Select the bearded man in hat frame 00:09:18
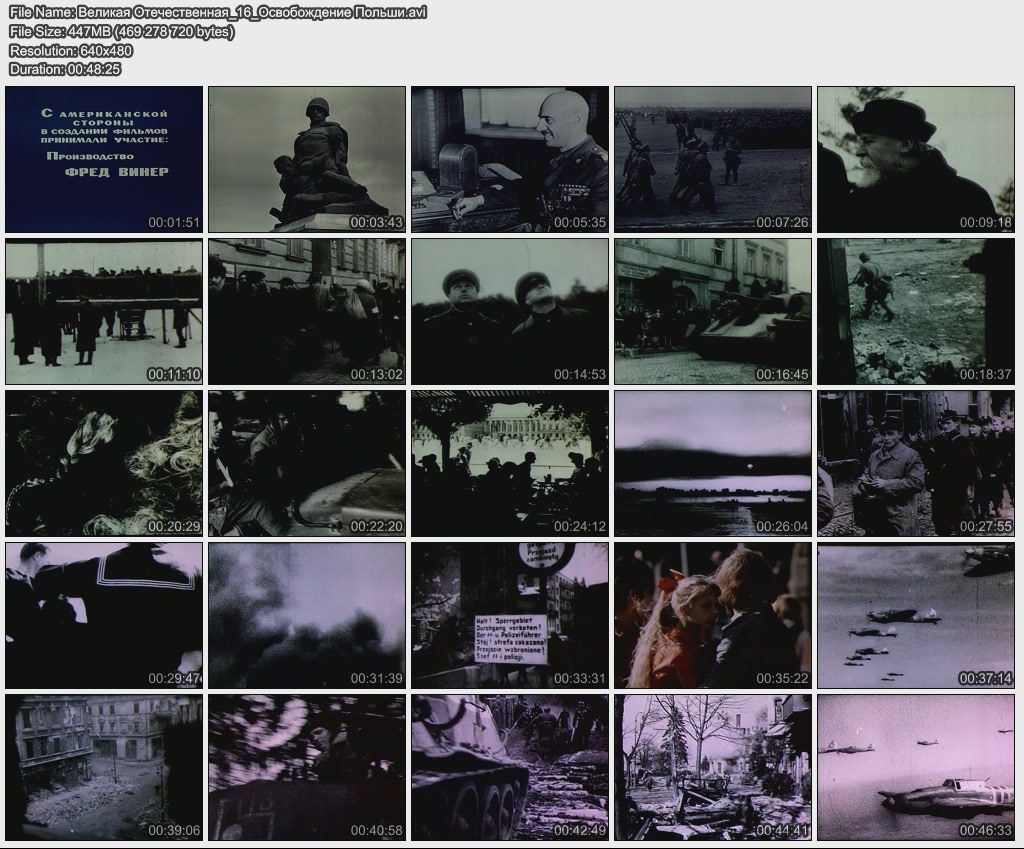1024x849 pixels. (x=916, y=159)
